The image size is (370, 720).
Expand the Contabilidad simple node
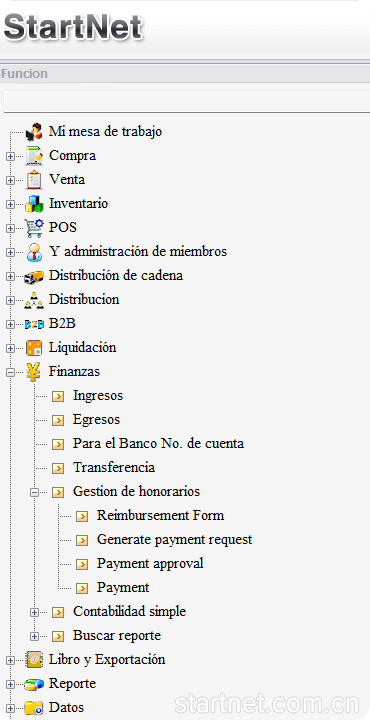pyautogui.click(x=34, y=612)
